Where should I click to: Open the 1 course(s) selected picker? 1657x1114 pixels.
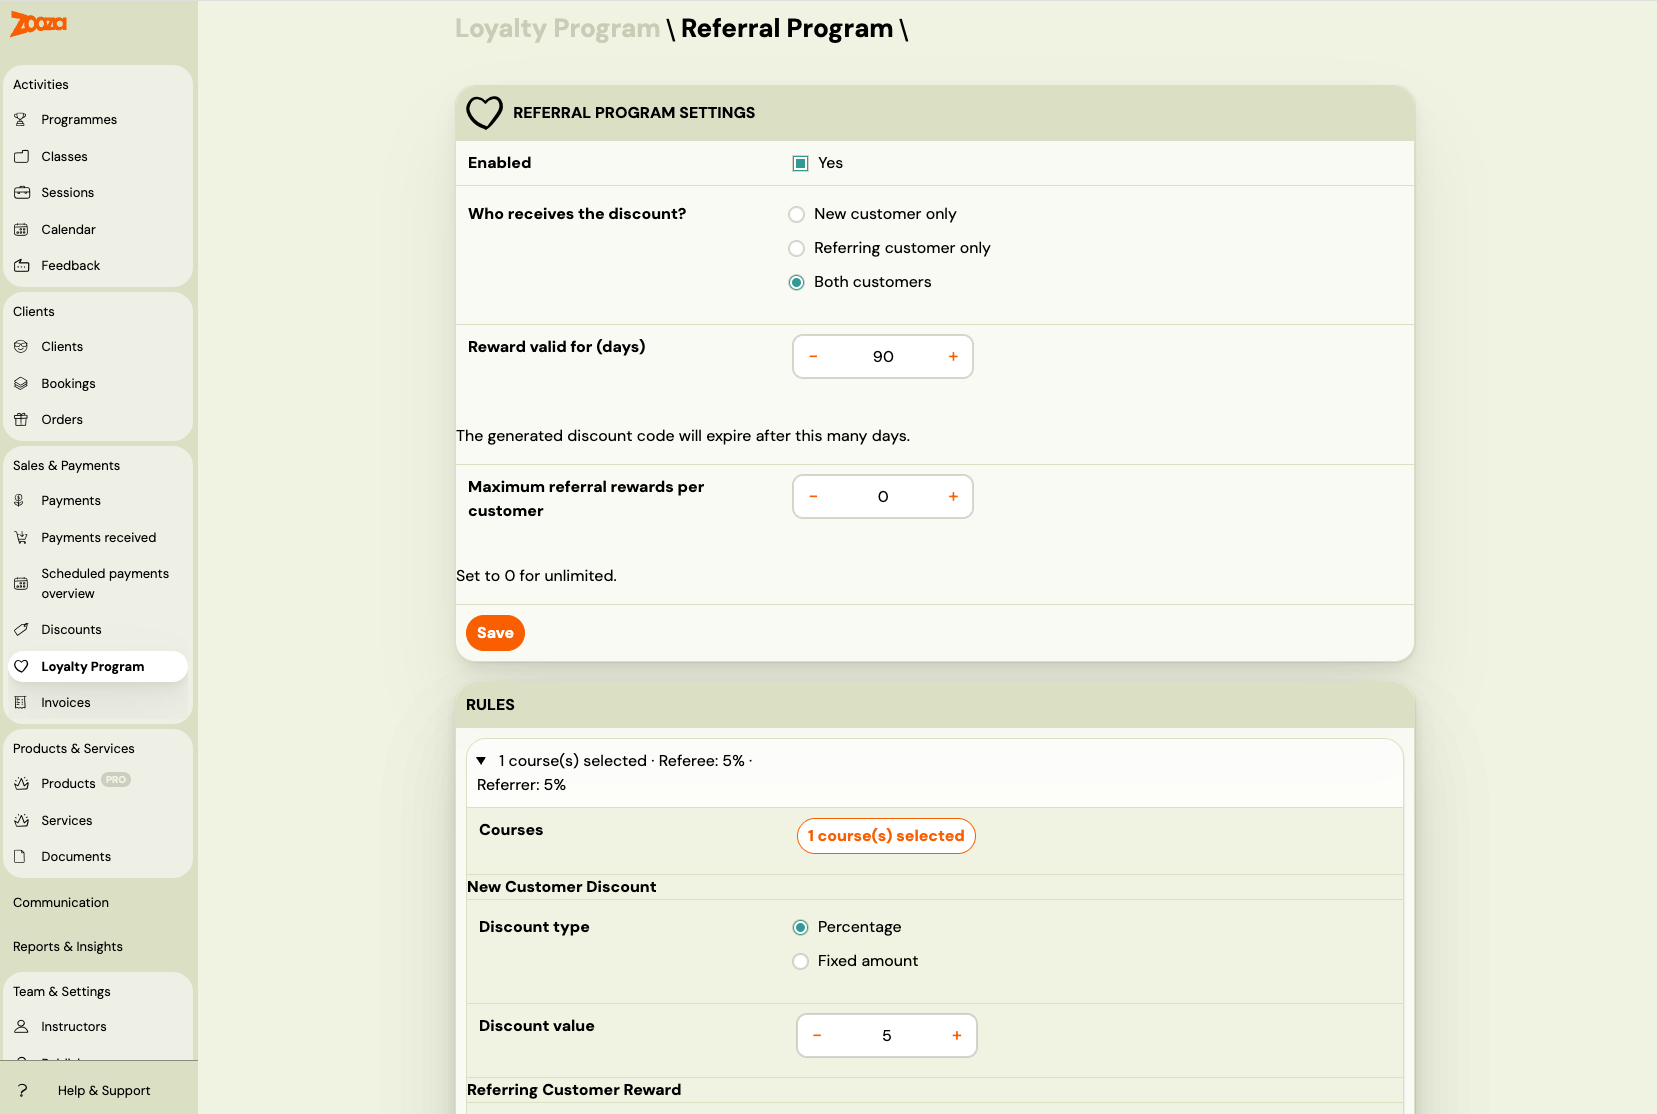(885, 836)
